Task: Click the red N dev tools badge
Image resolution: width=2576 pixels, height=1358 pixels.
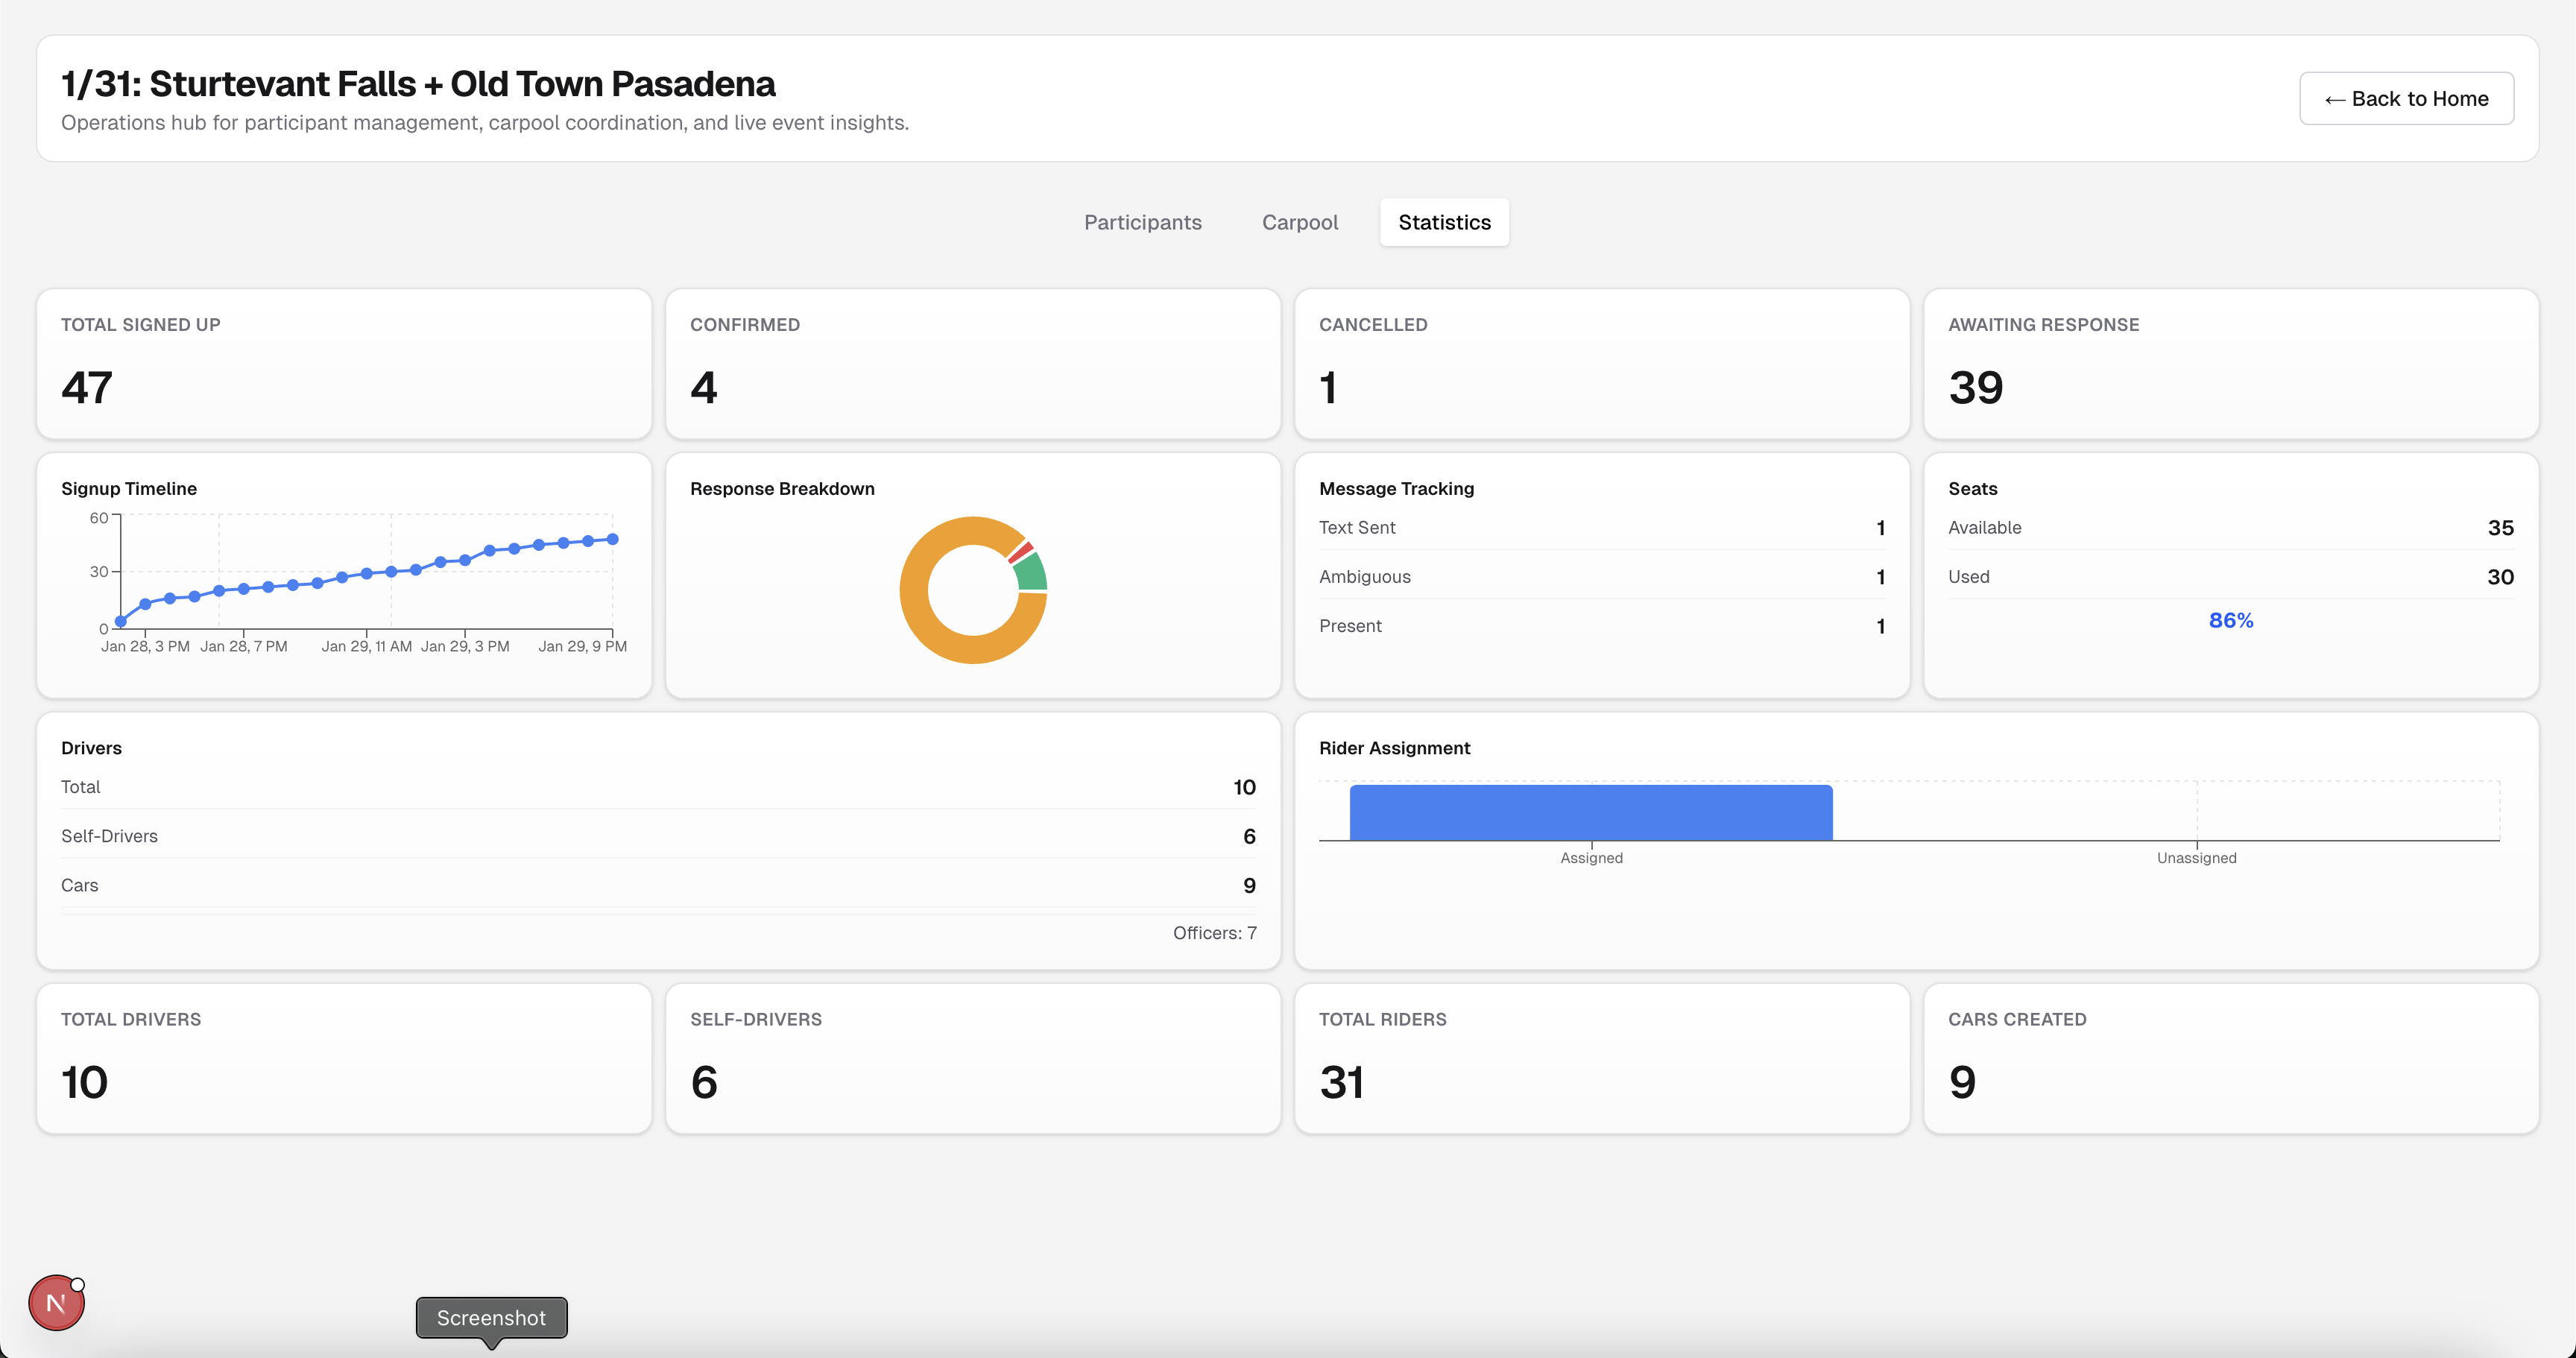Action: pyautogui.click(x=56, y=1302)
